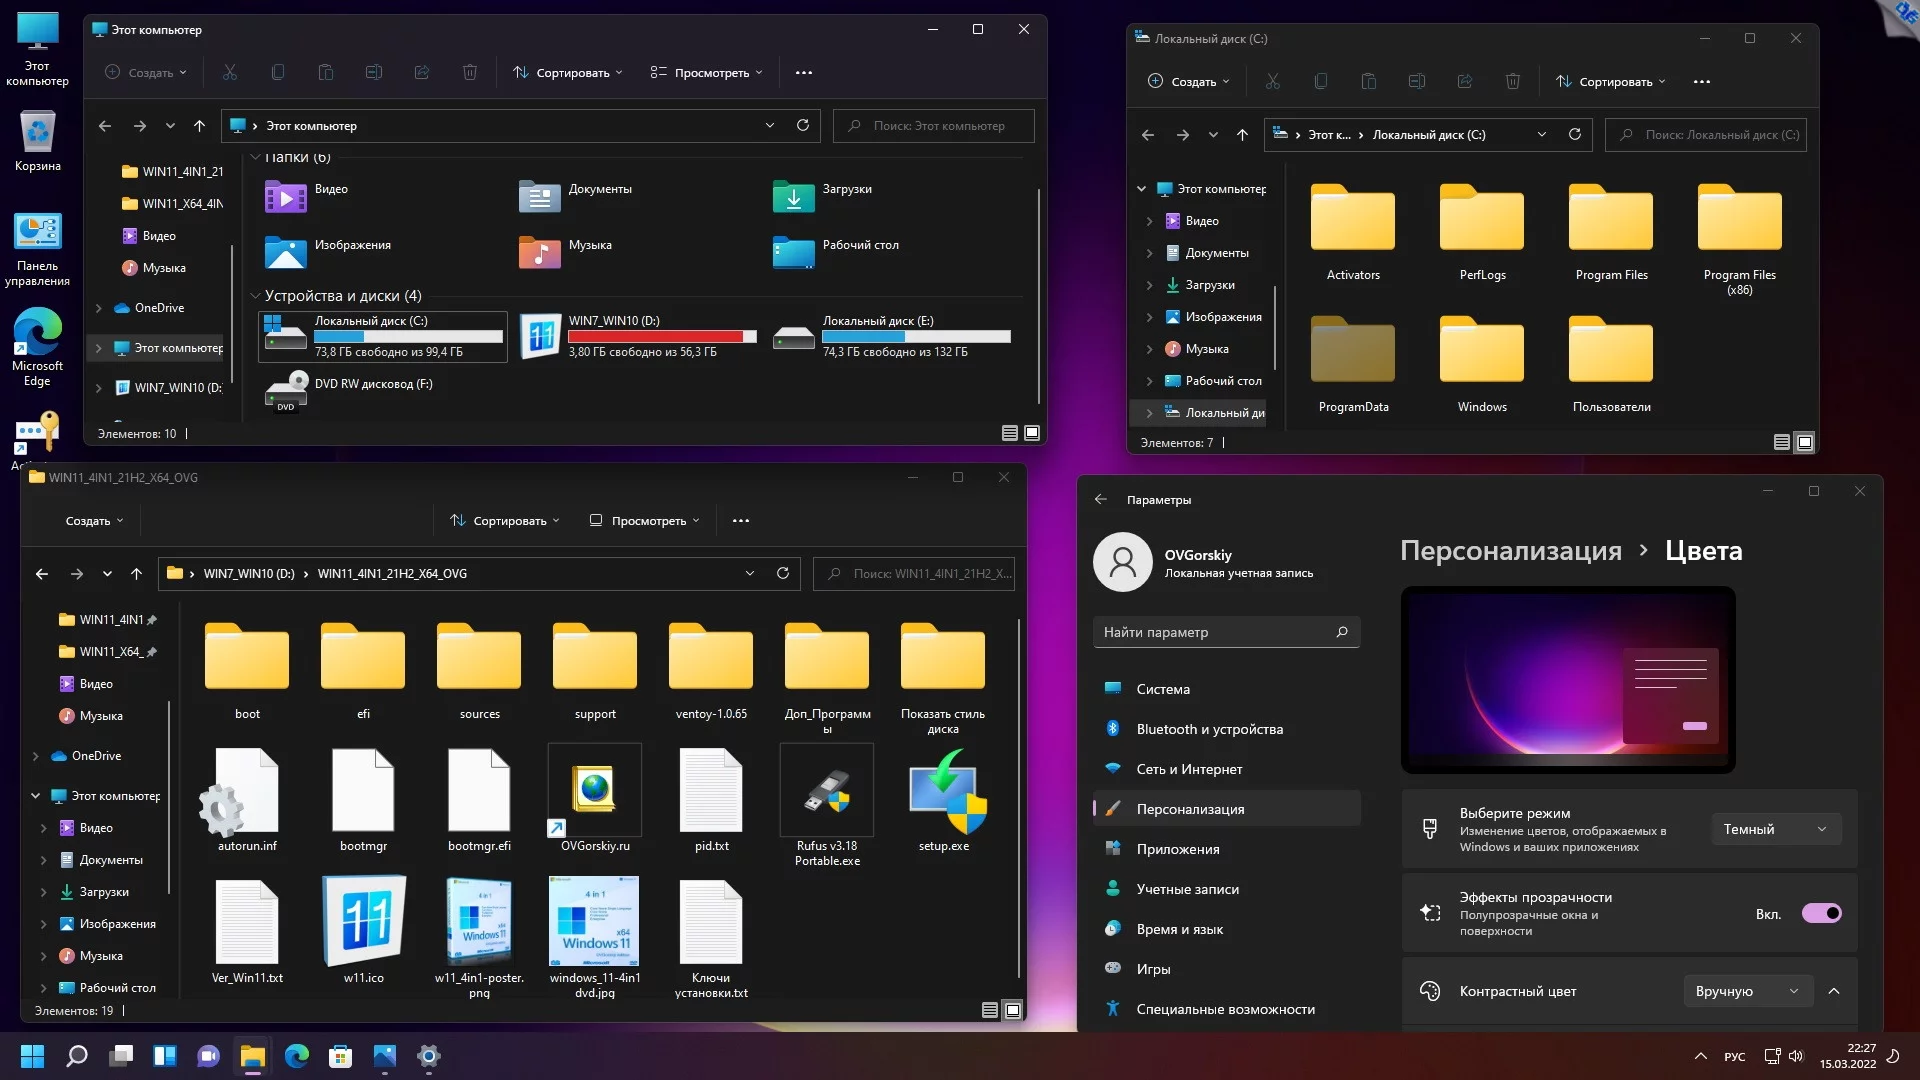Expand OneDrive tree node in bottom window

pyautogui.click(x=36, y=756)
